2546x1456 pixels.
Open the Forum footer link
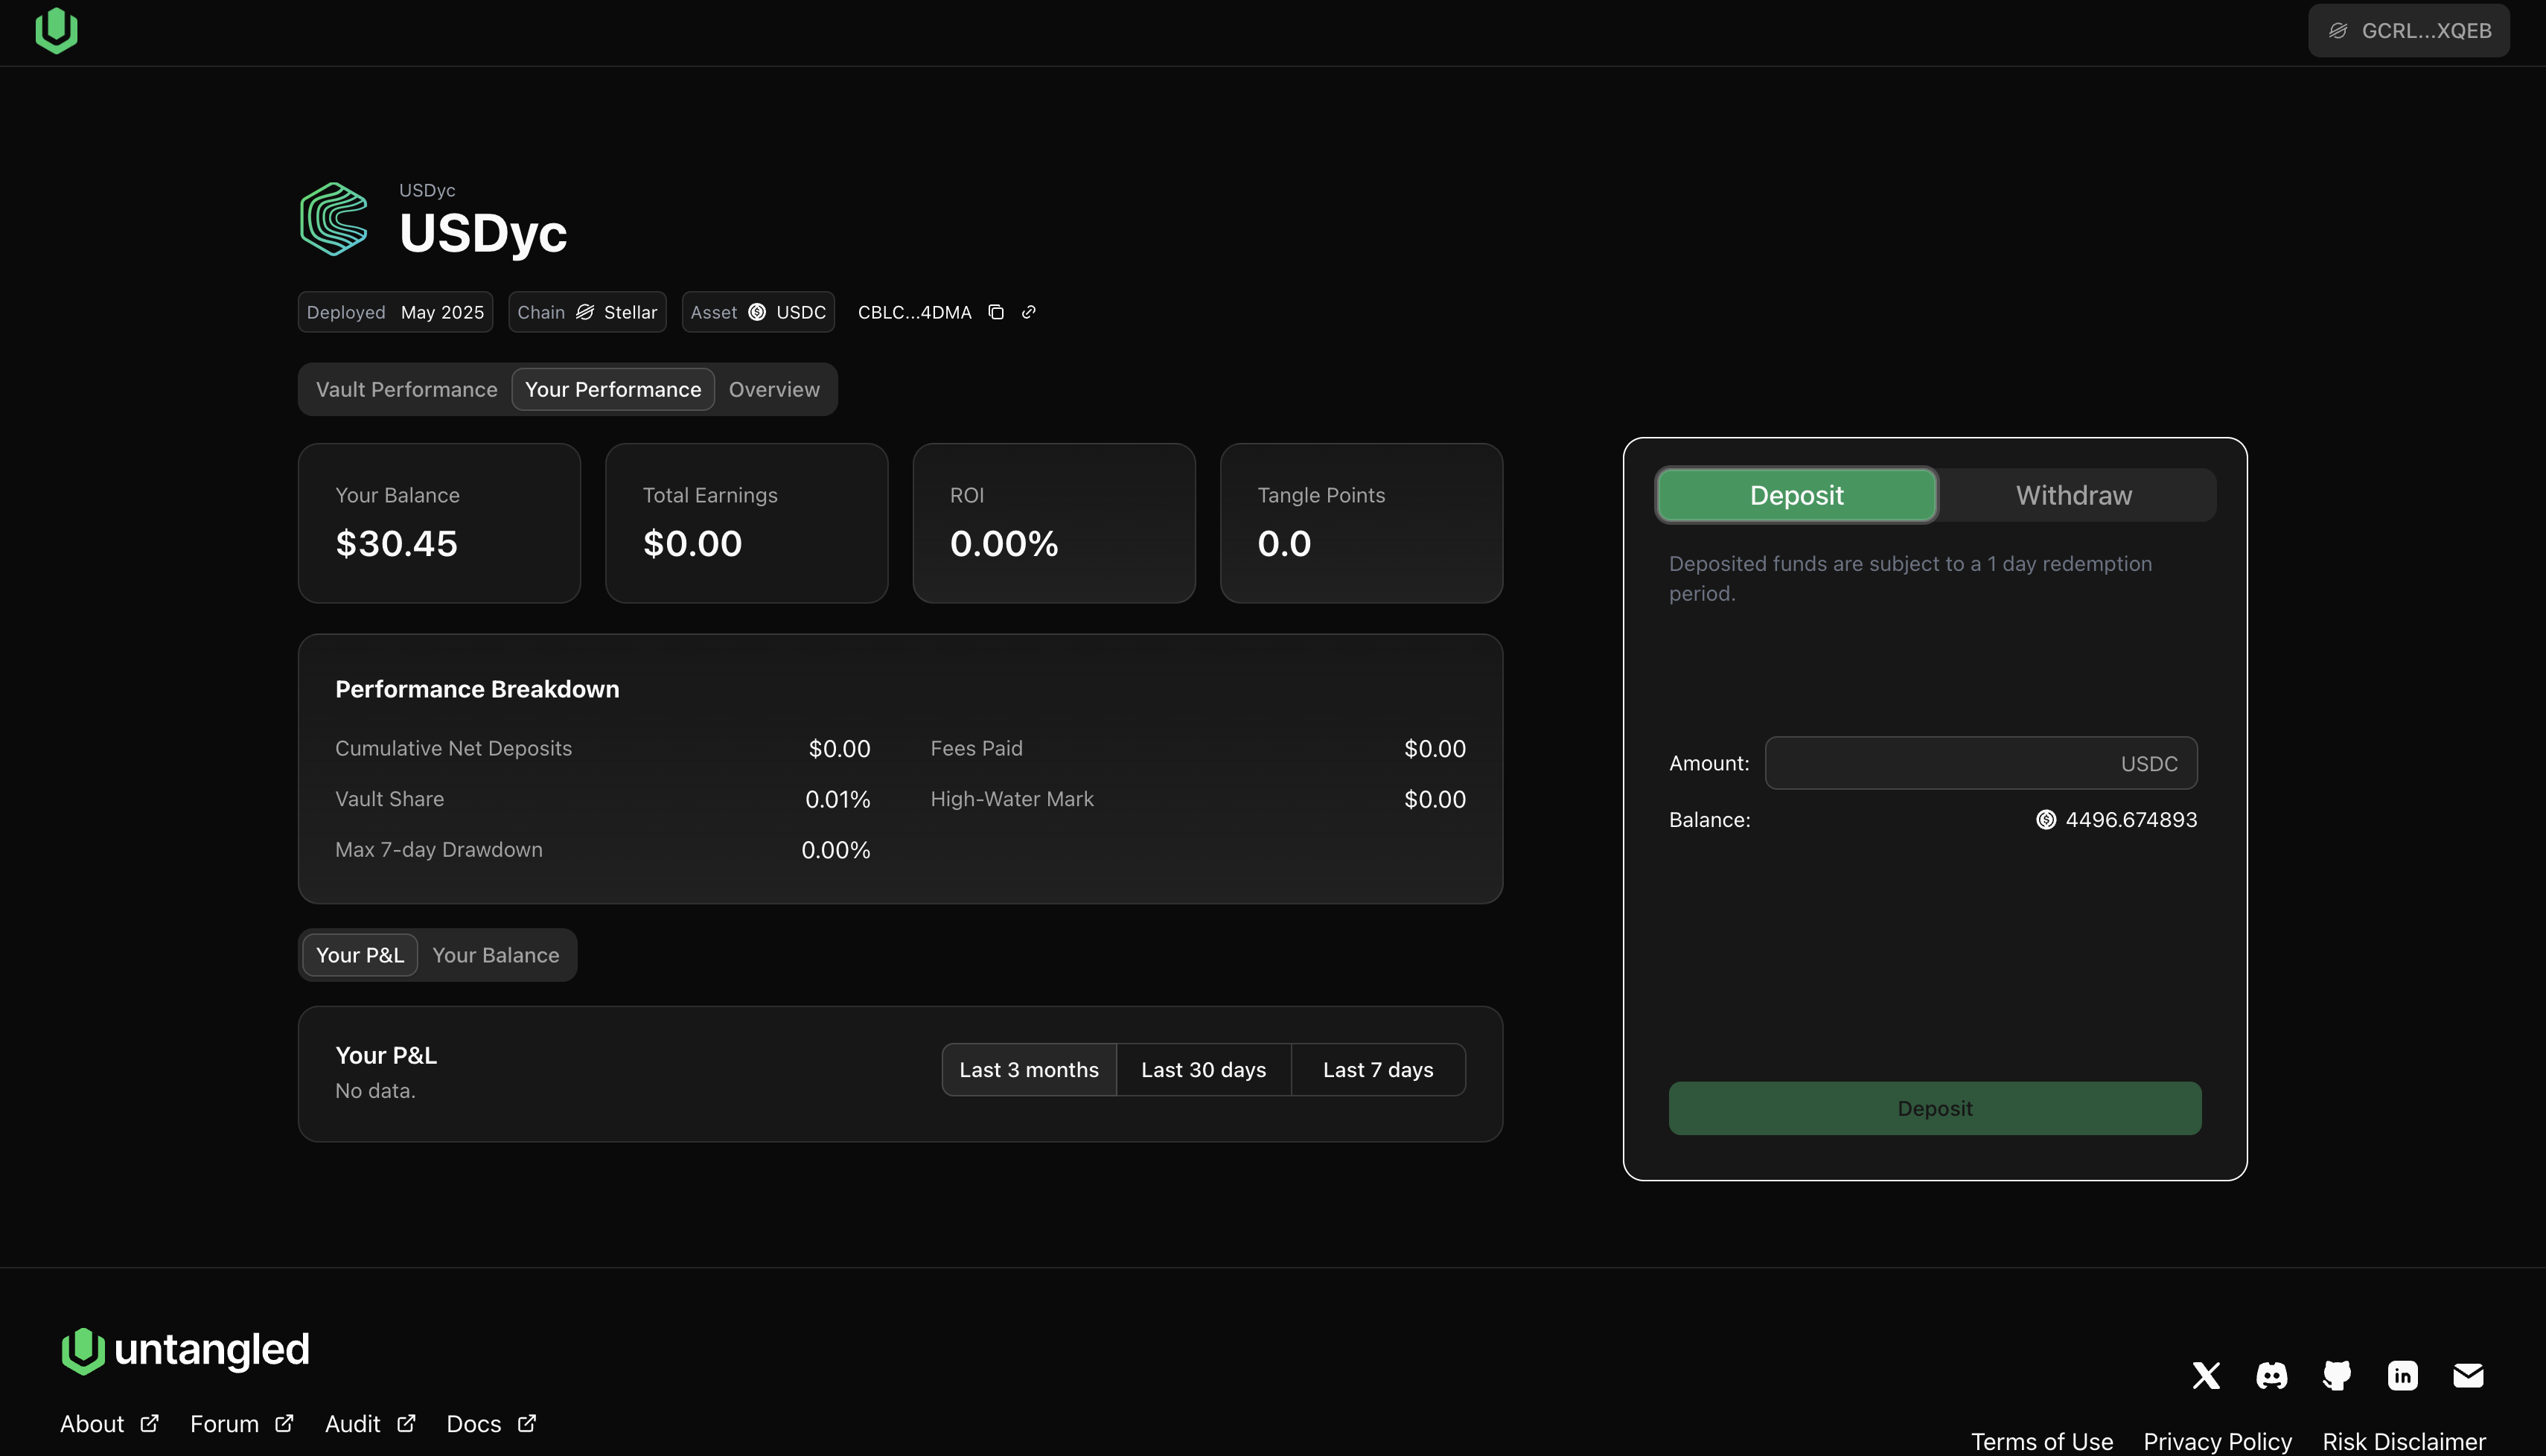point(224,1424)
